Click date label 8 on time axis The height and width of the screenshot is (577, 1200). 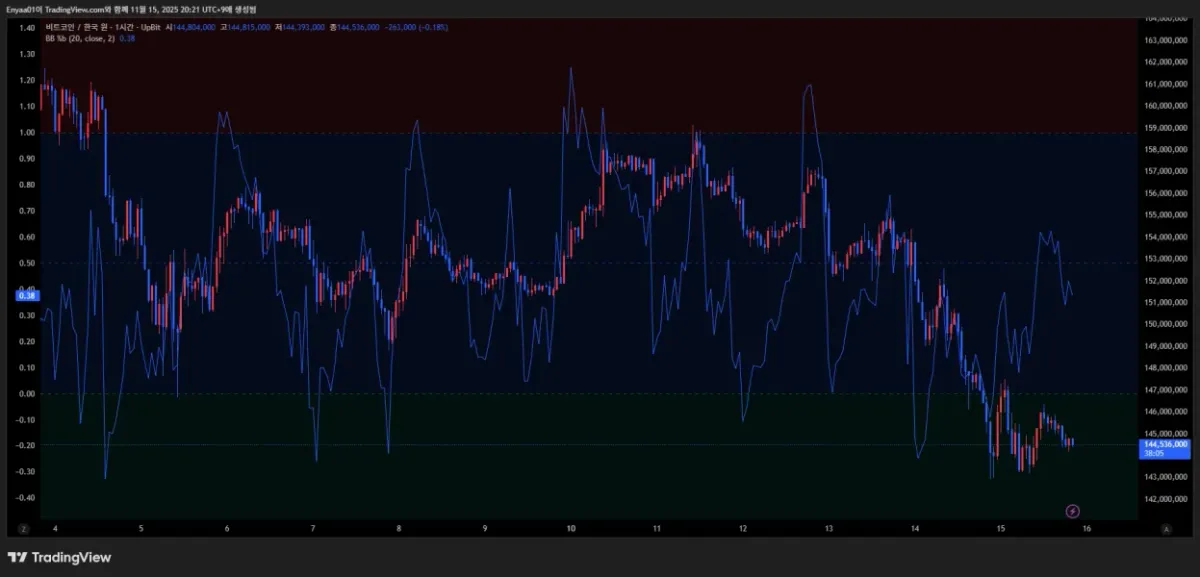pyautogui.click(x=398, y=527)
